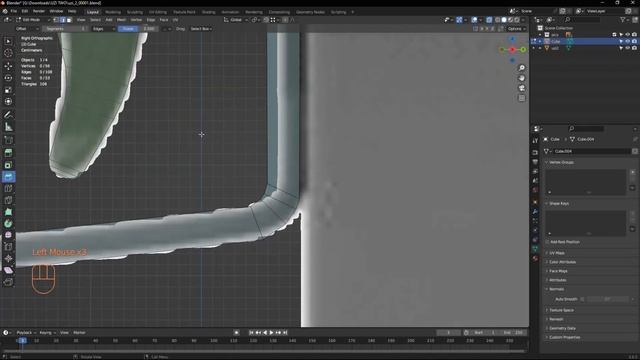Switch to rendered viewport shading

point(517,20)
